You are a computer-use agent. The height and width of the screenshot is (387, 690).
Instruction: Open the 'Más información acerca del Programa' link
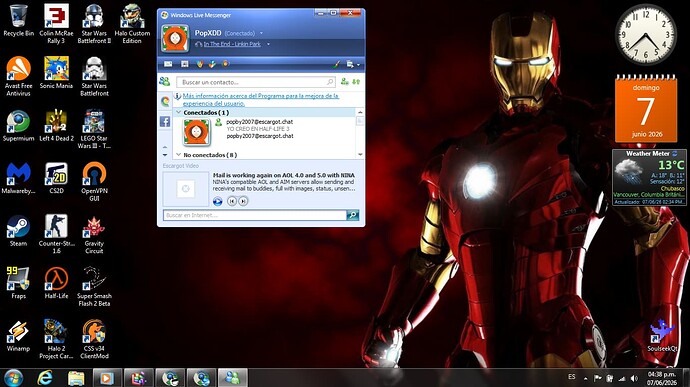click(261, 100)
